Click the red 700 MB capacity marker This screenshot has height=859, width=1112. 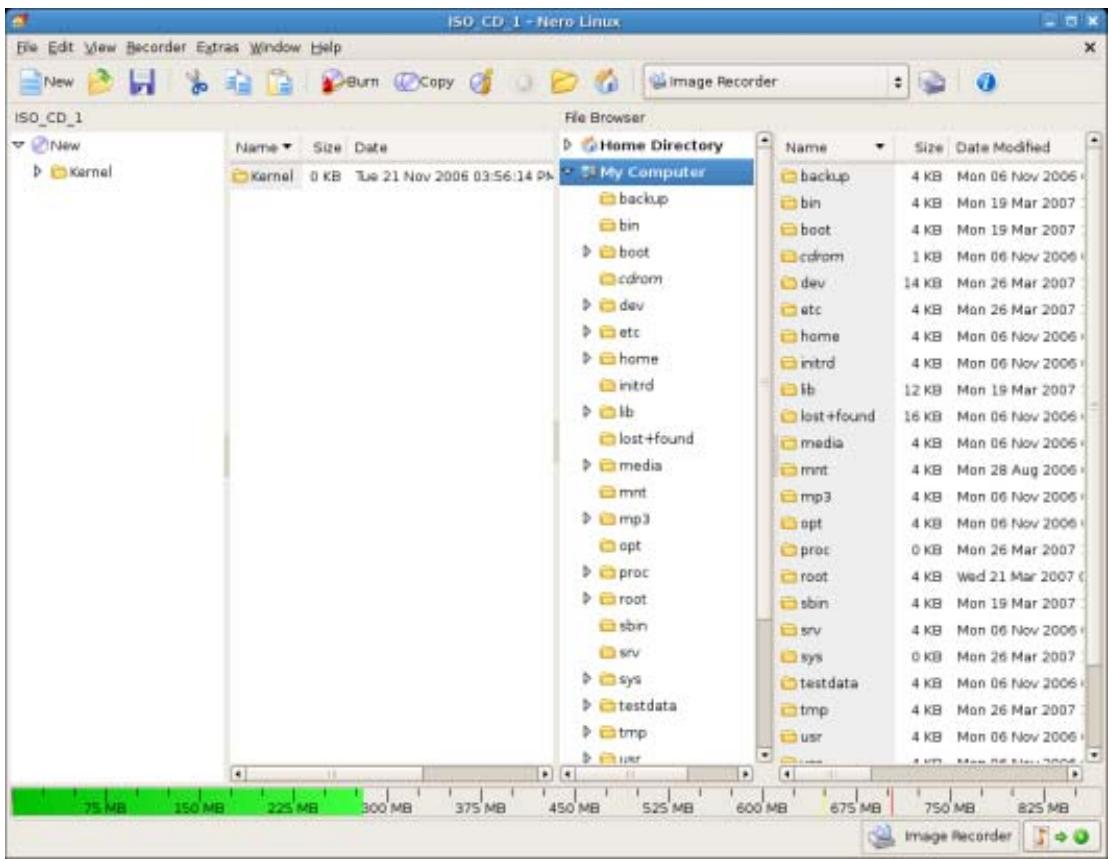891,802
